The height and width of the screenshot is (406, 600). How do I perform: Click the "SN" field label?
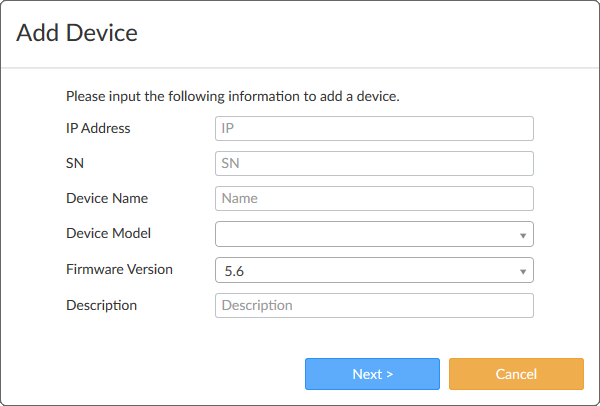[x=75, y=163]
